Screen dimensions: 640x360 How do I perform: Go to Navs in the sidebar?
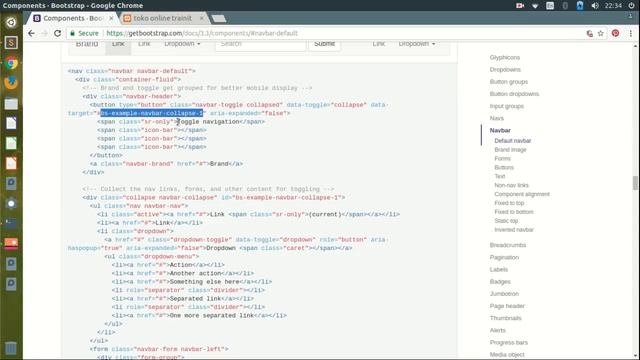497,118
